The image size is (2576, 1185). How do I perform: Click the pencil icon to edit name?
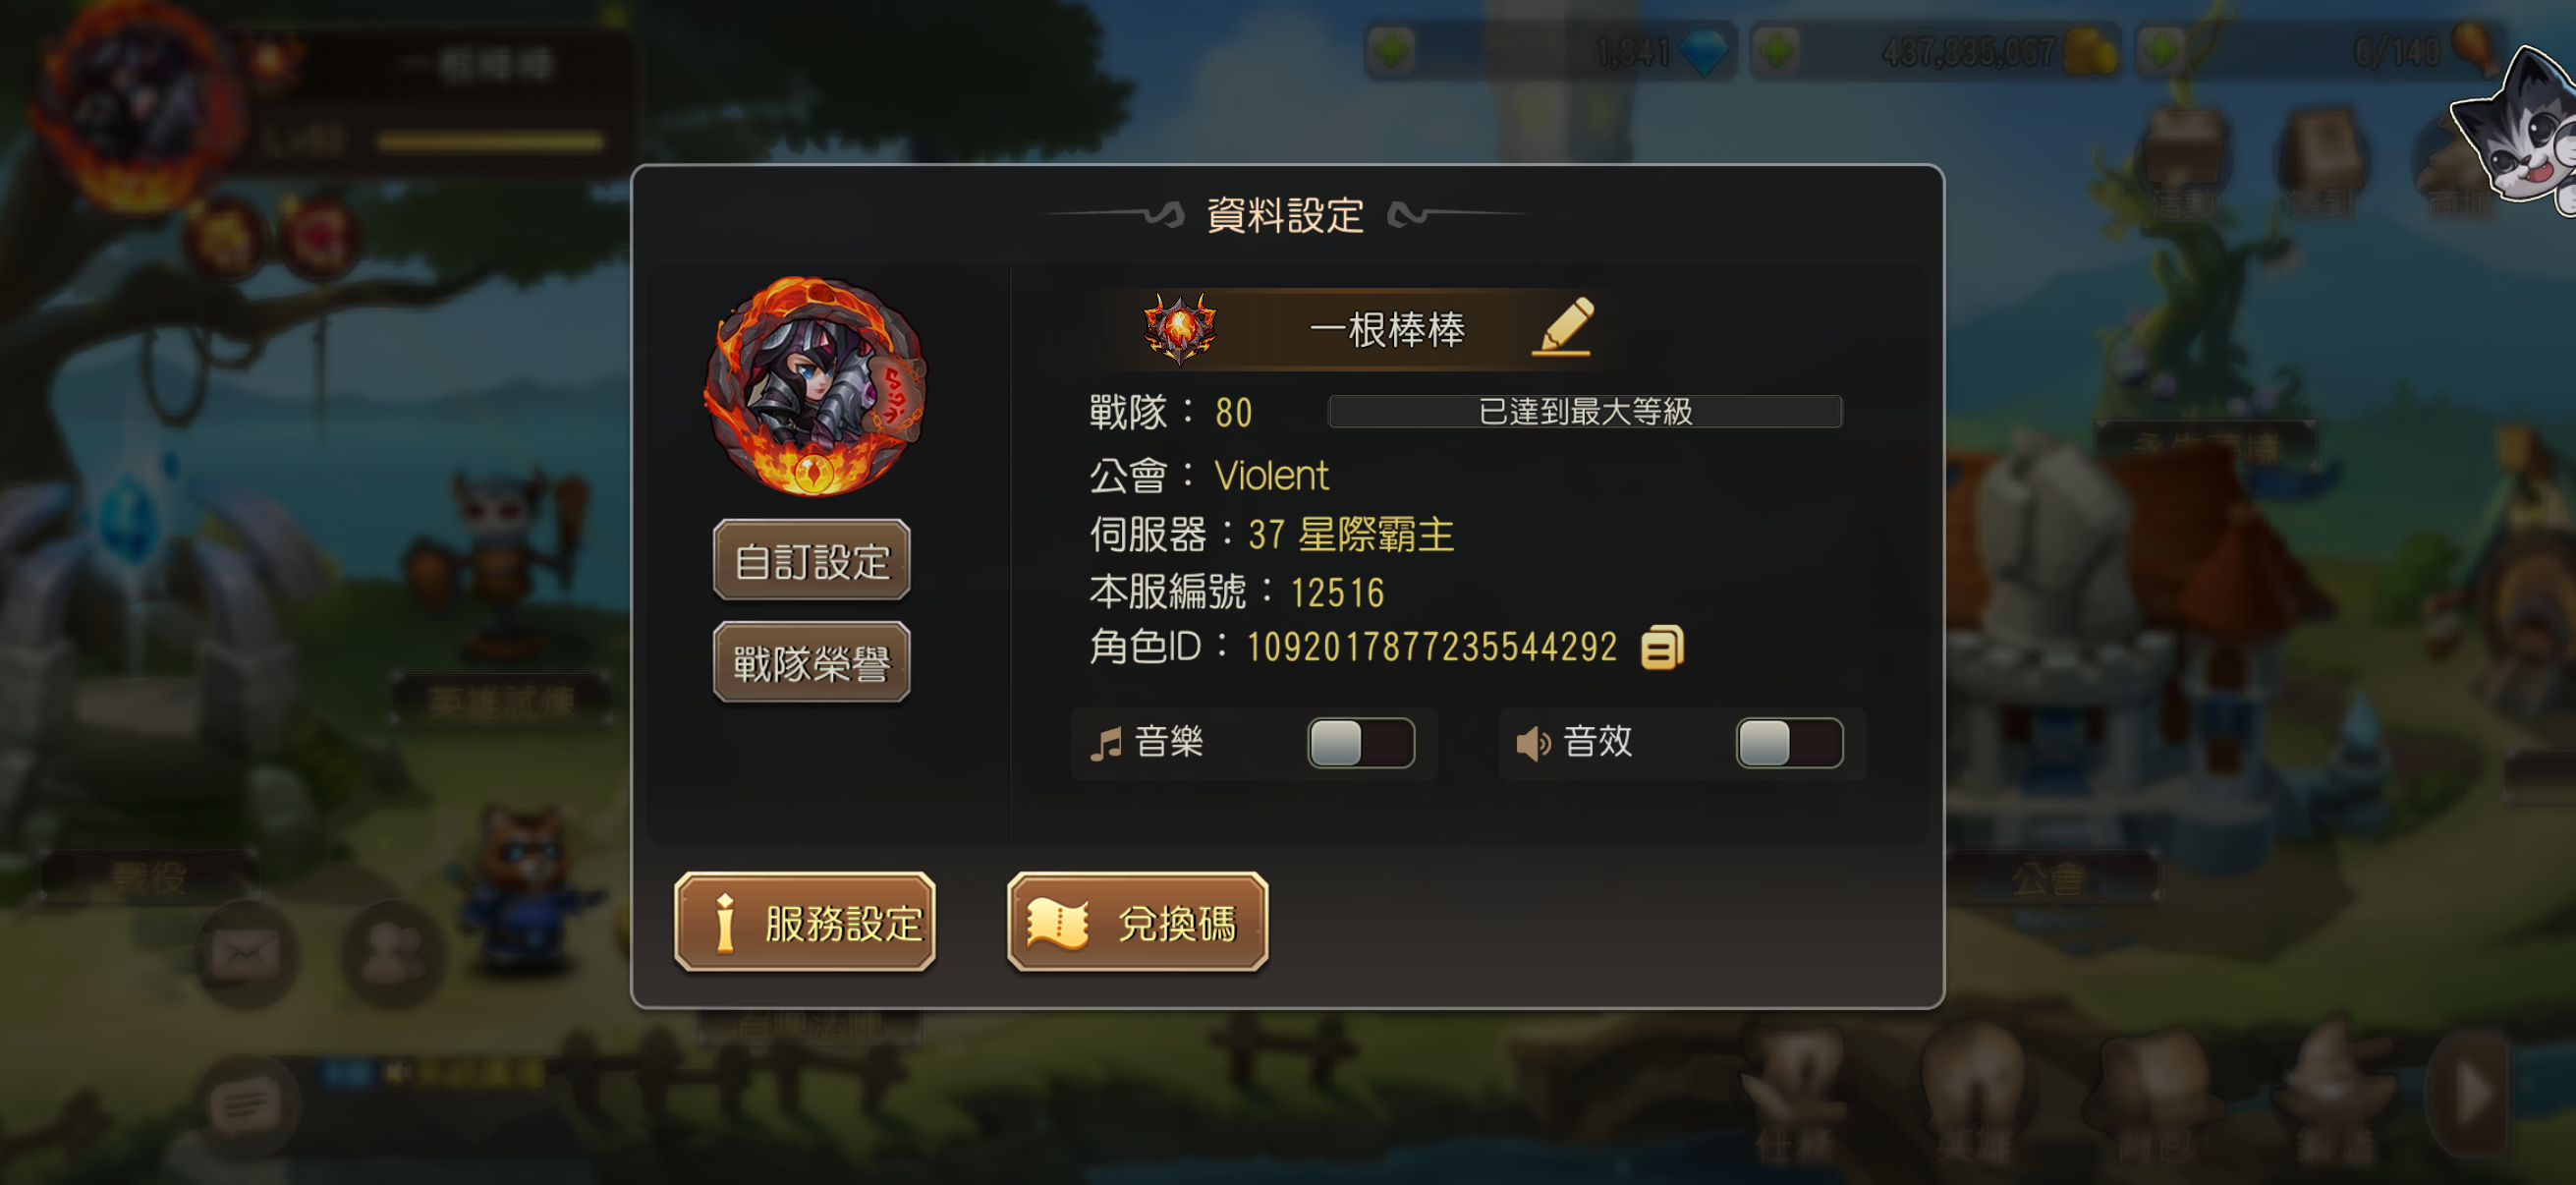1563,327
